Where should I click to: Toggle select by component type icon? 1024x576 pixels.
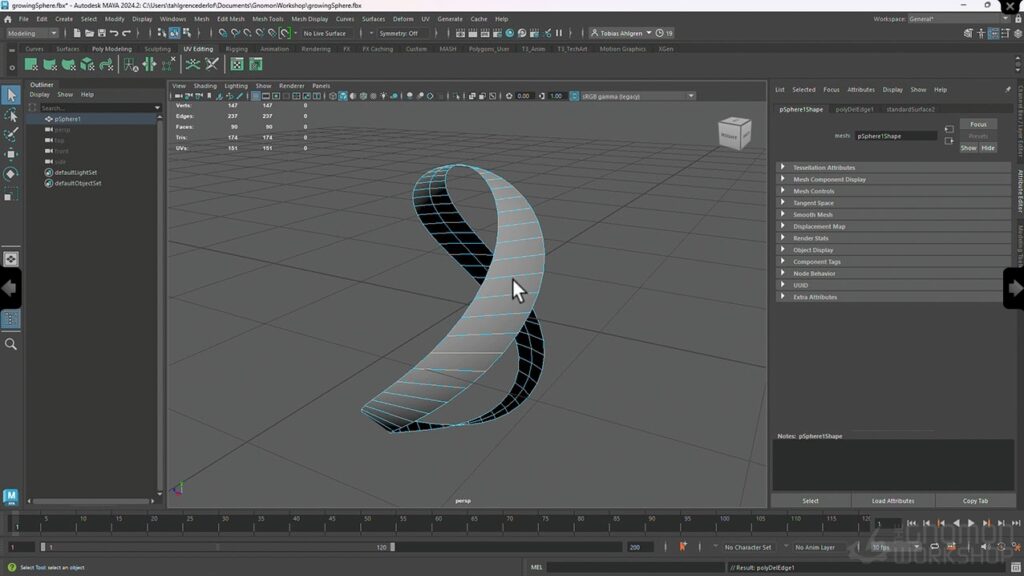(x=187, y=33)
